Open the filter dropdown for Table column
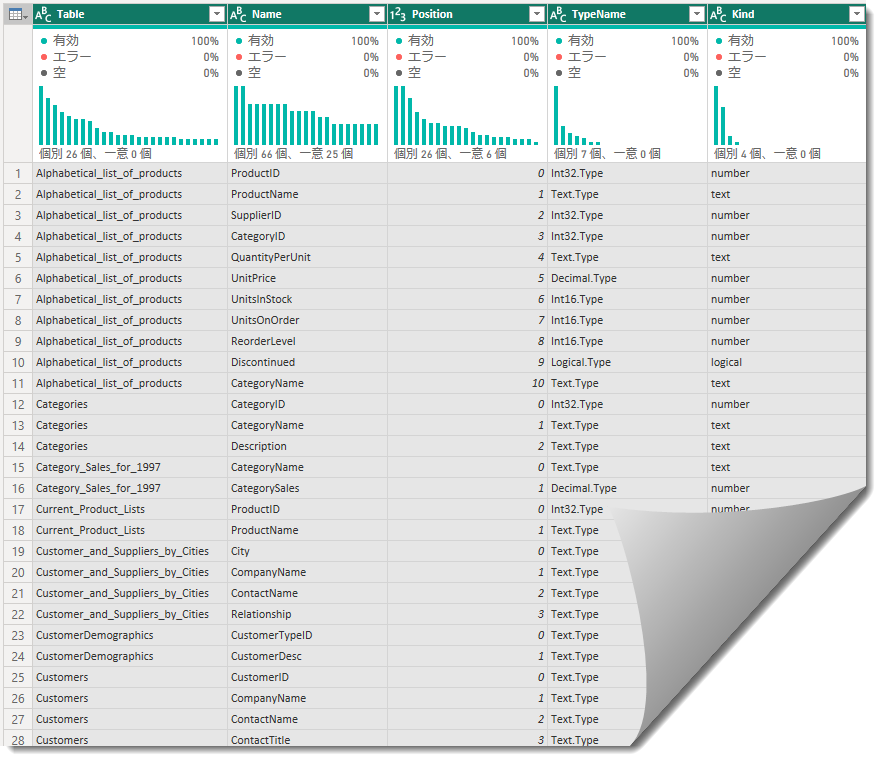 tap(217, 15)
